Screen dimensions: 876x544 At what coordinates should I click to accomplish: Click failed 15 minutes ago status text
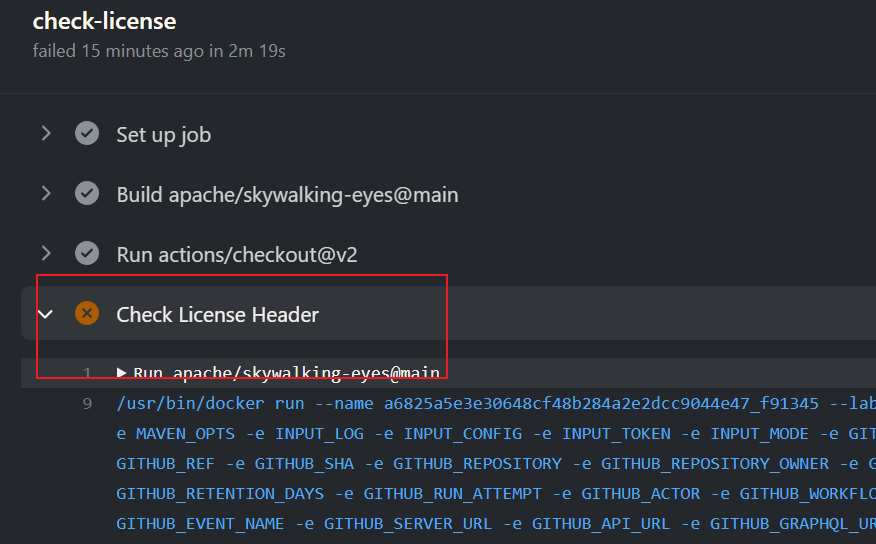pos(159,51)
